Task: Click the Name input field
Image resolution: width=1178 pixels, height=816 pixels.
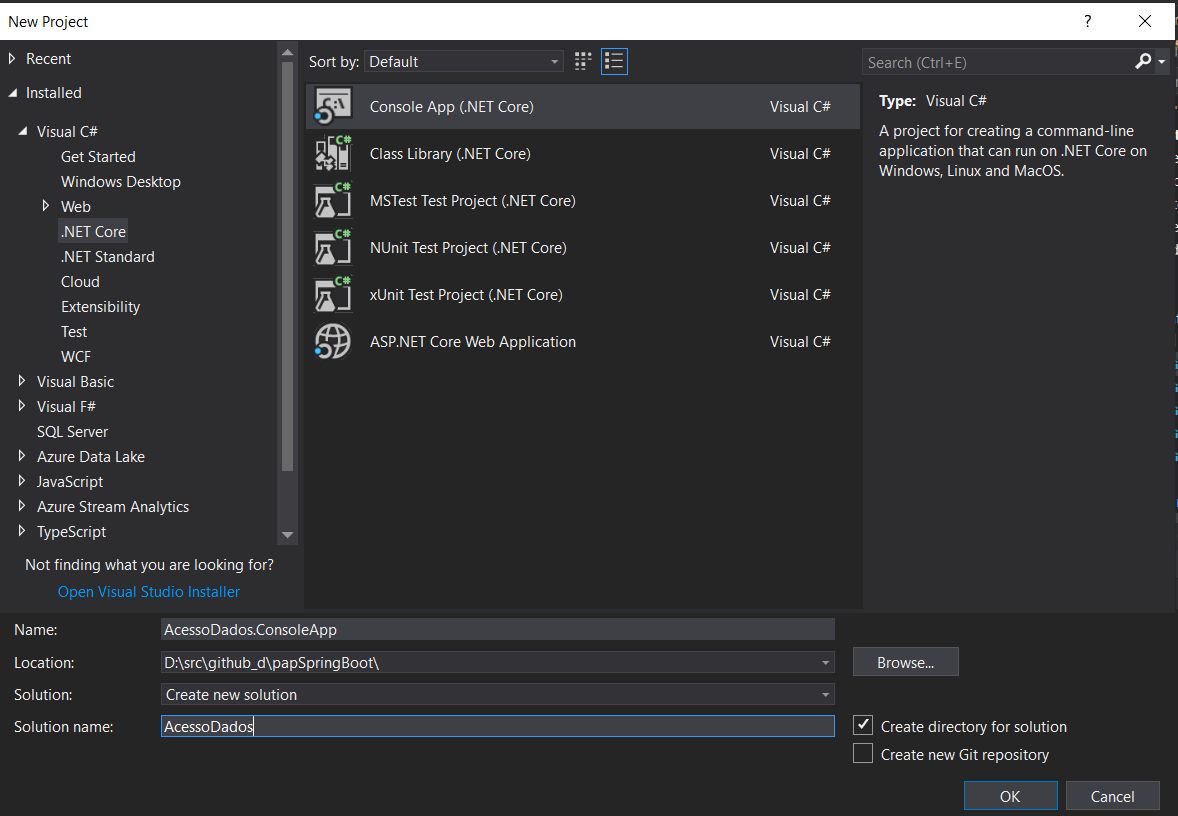Action: tap(497, 629)
